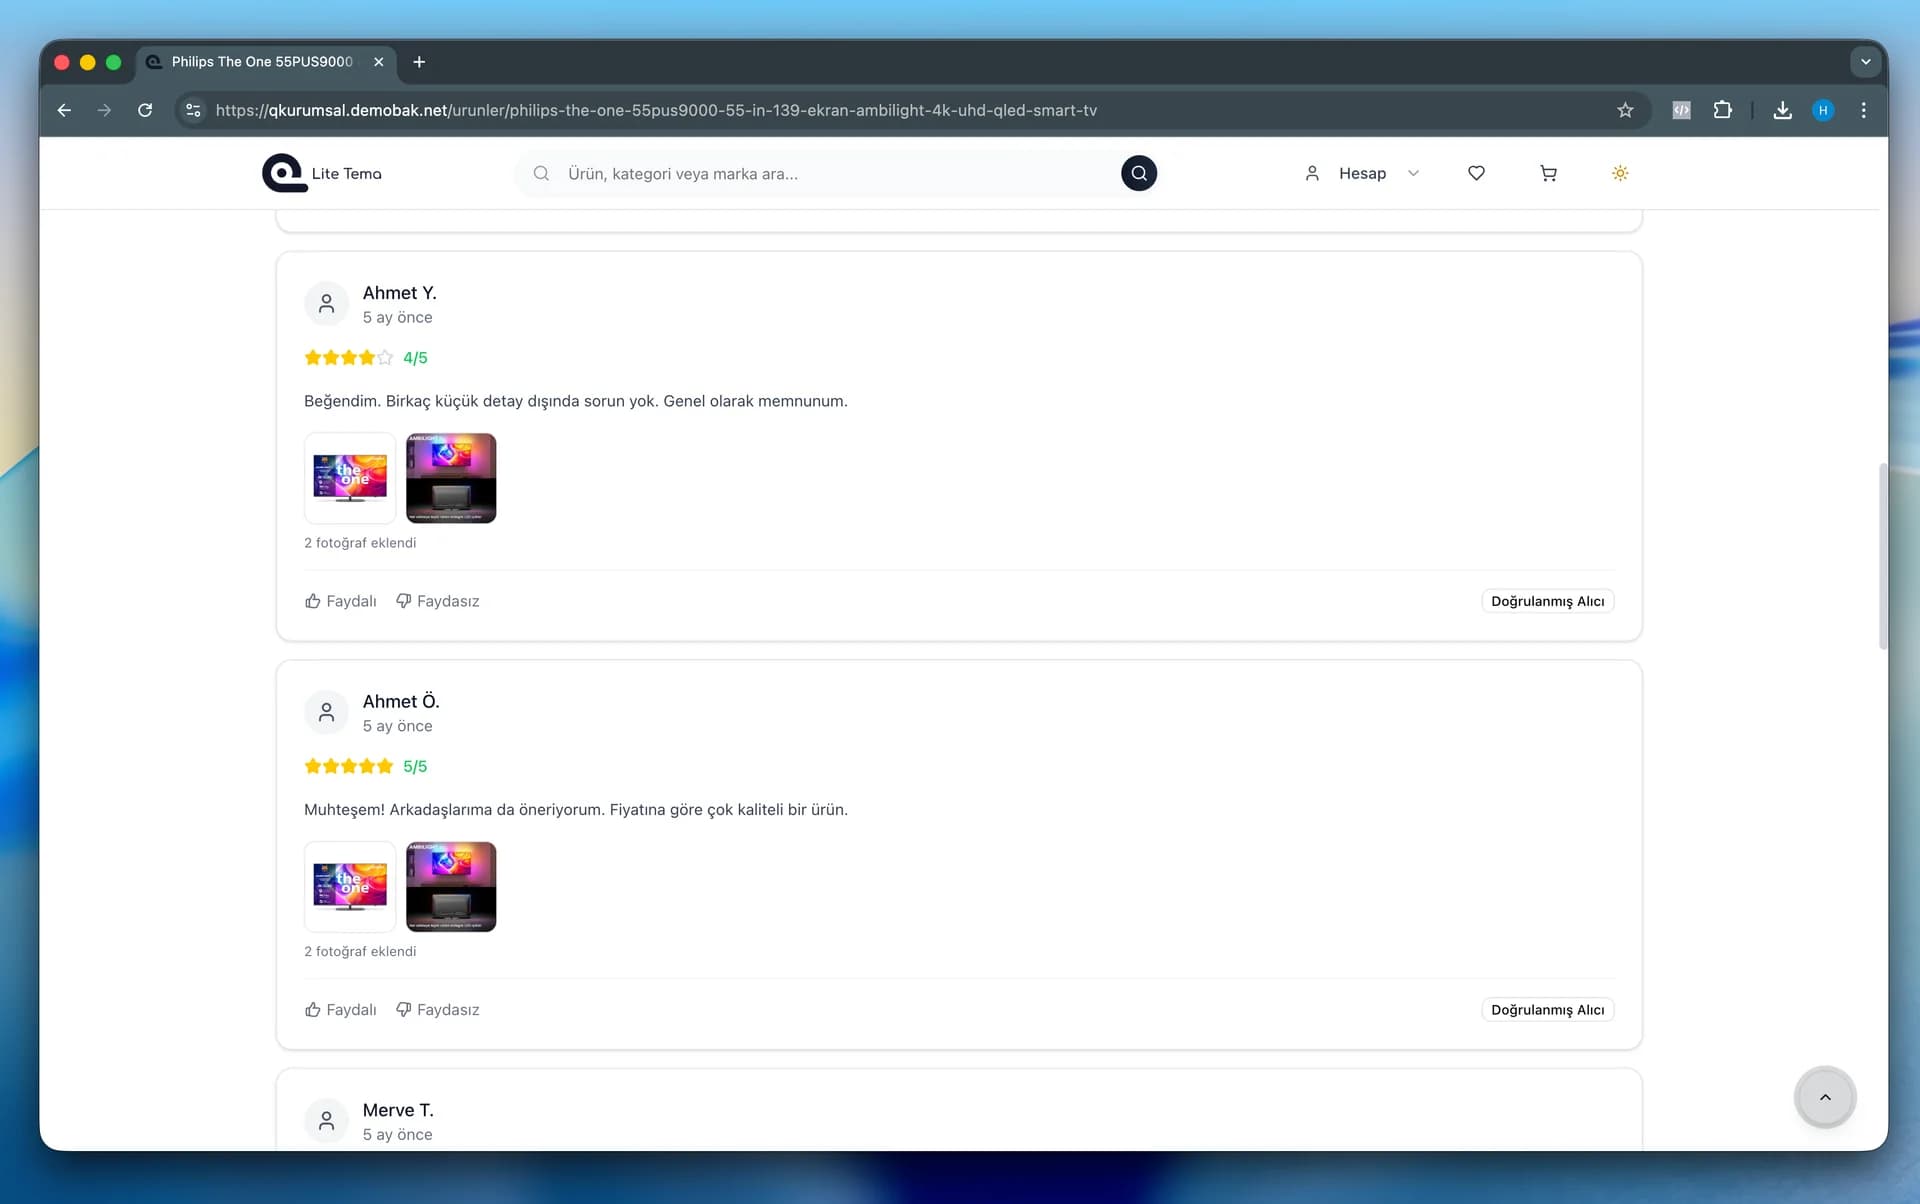Image resolution: width=1920 pixels, height=1204 pixels.
Task: Open the tab search chevron dropdown
Action: [x=1865, y=62]
